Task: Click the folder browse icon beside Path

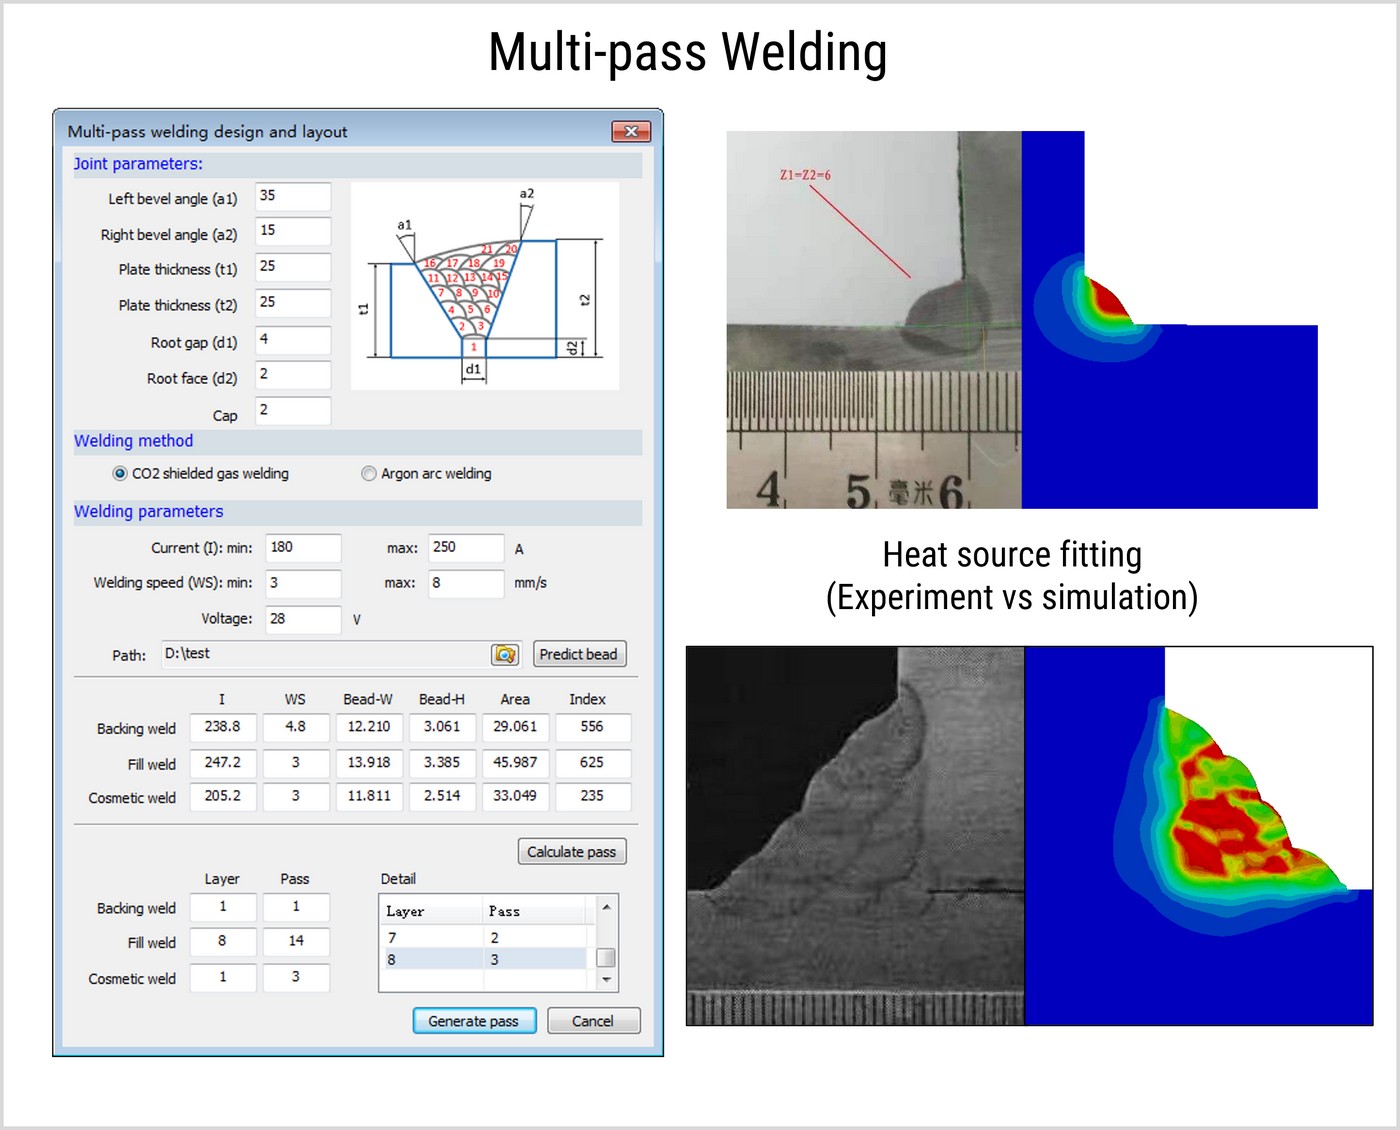Action: coord(505,654)
